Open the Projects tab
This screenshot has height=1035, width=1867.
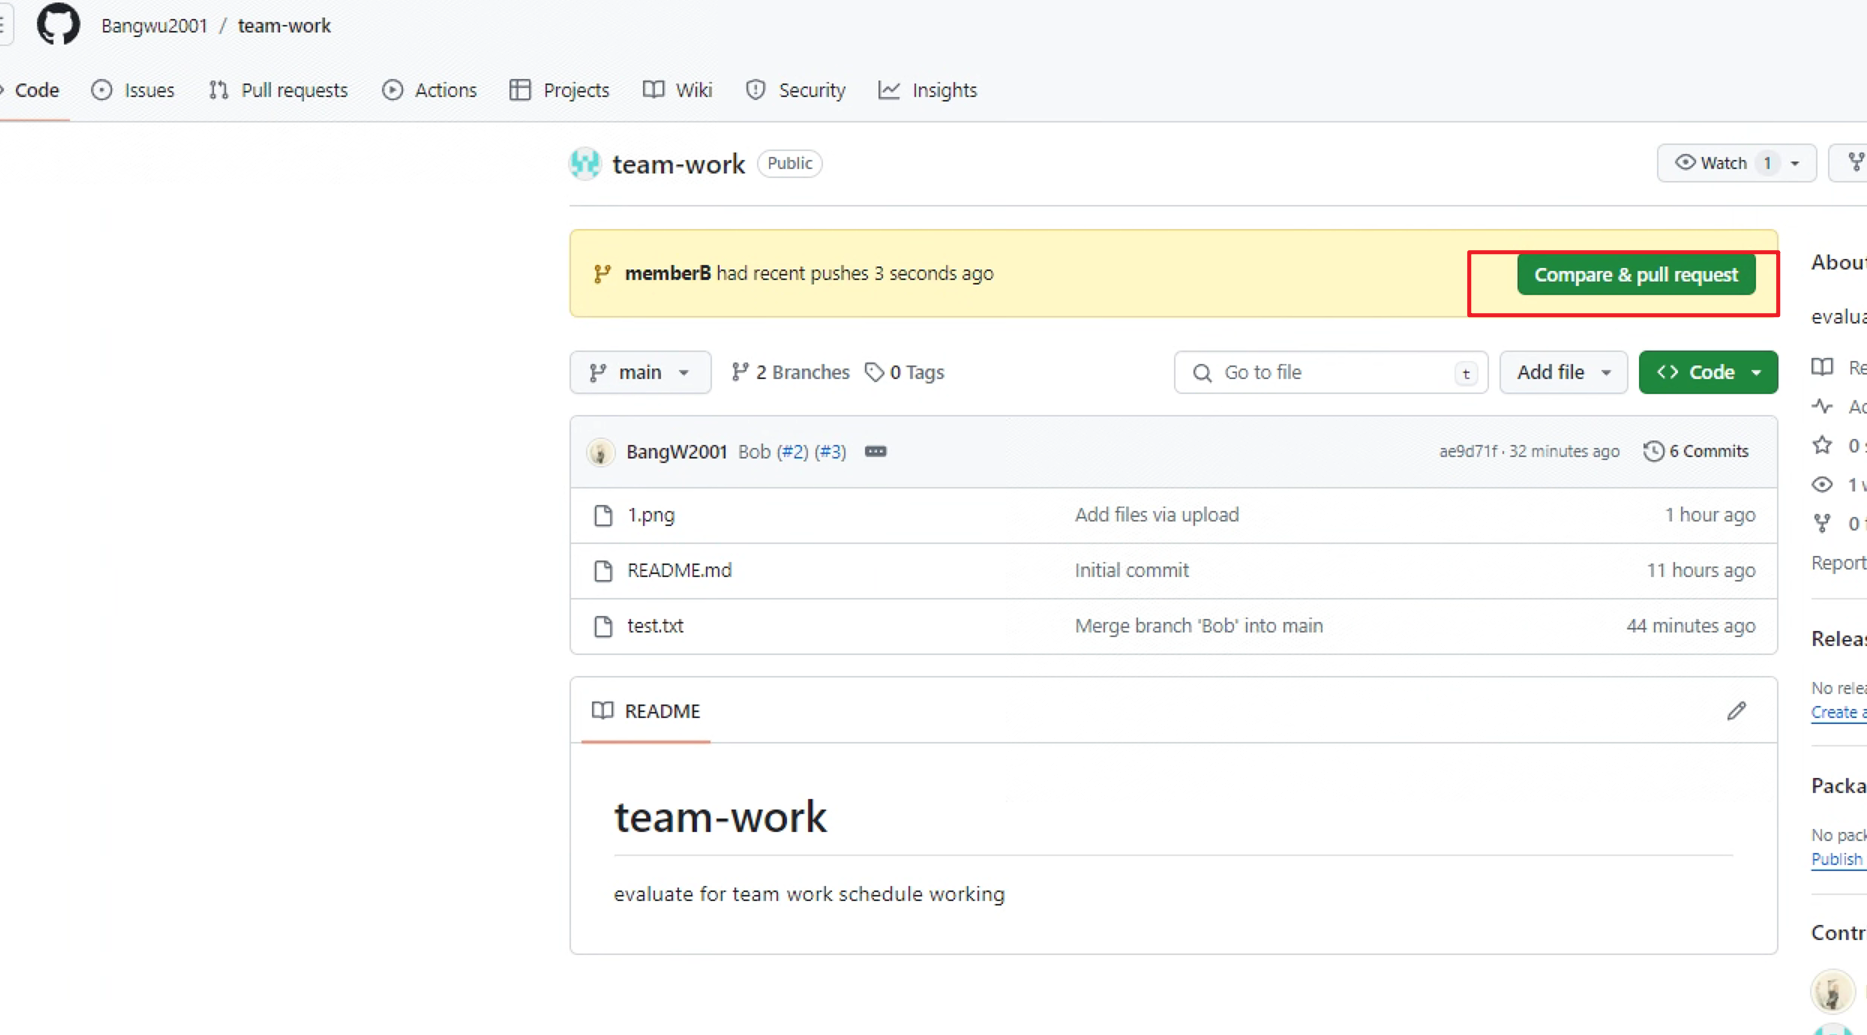[x=559, y=90]
